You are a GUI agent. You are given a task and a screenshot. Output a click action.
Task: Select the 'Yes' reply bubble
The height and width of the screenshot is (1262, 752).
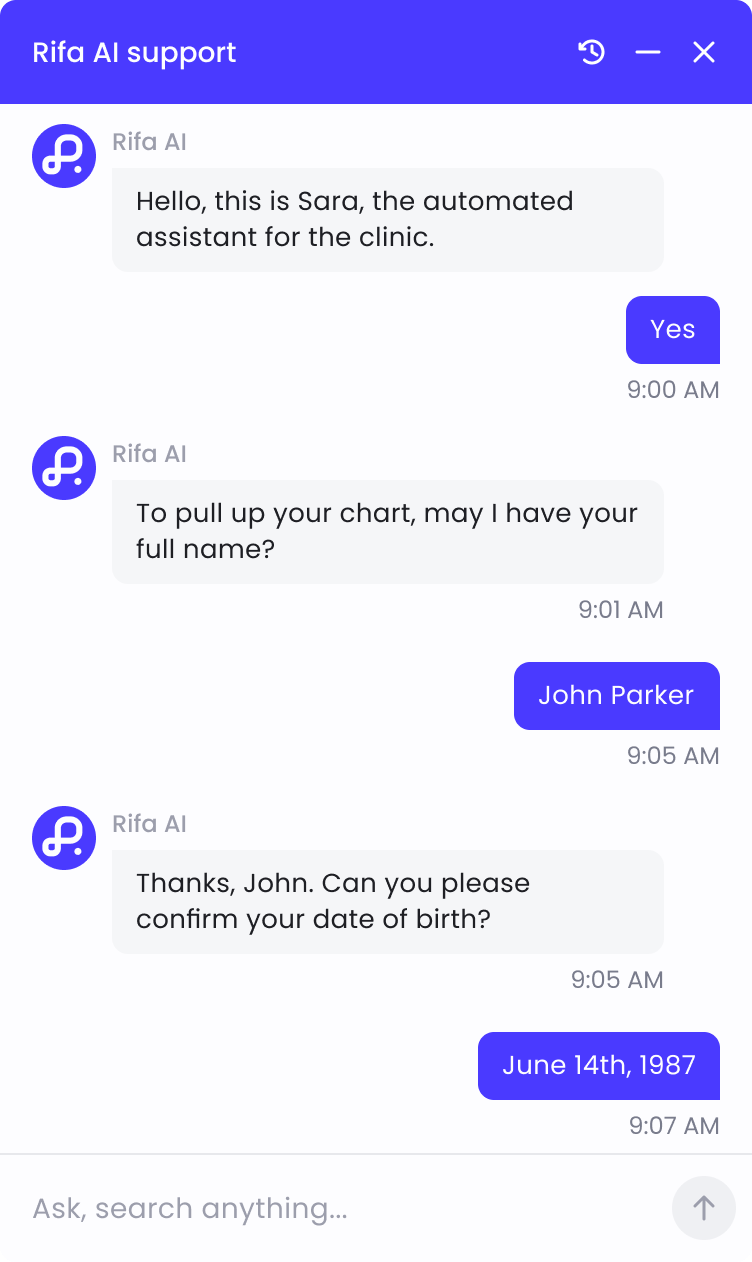click(672, 329)
